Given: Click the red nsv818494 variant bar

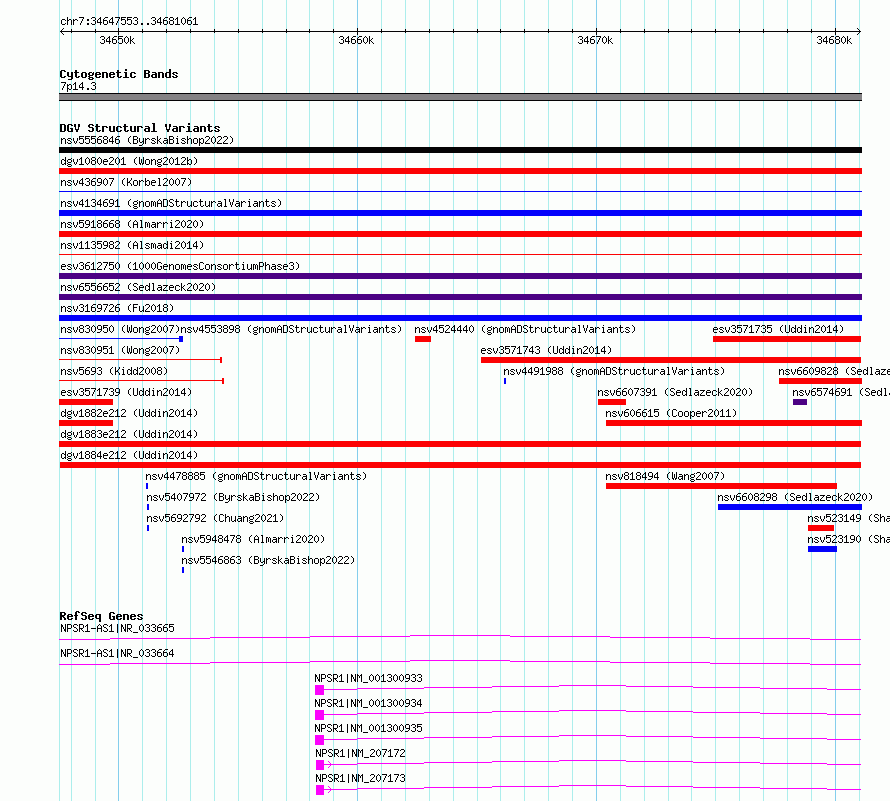Looking at the screenshot, I should 721,486.
